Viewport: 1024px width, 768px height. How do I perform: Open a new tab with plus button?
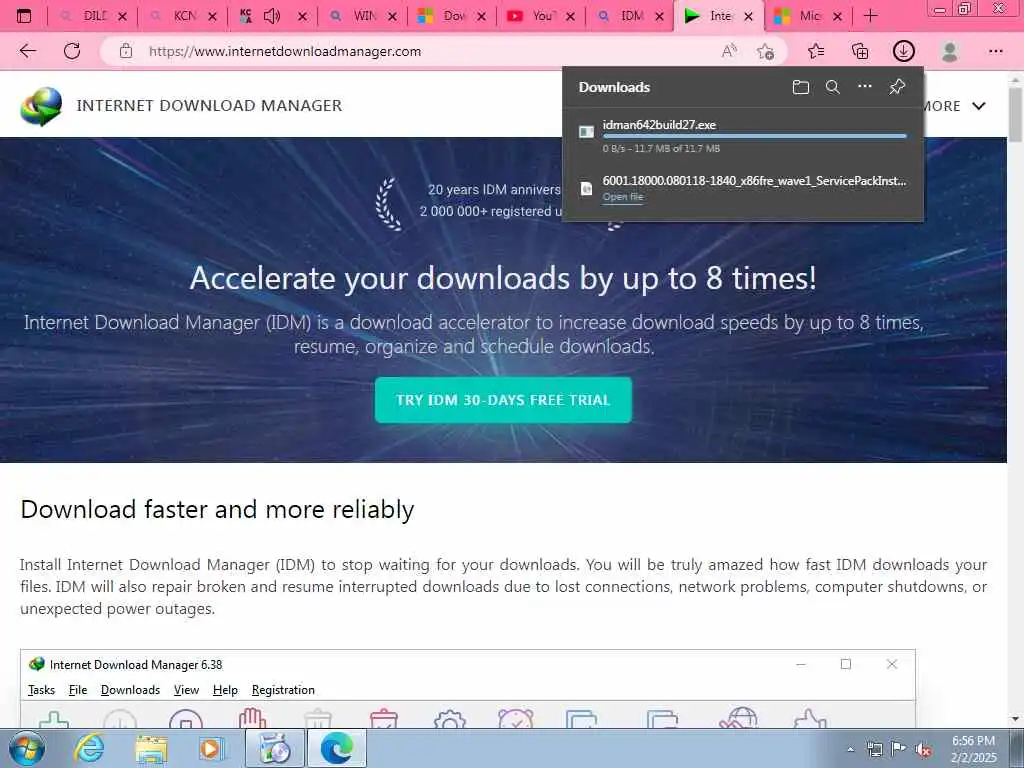(871, 16)
